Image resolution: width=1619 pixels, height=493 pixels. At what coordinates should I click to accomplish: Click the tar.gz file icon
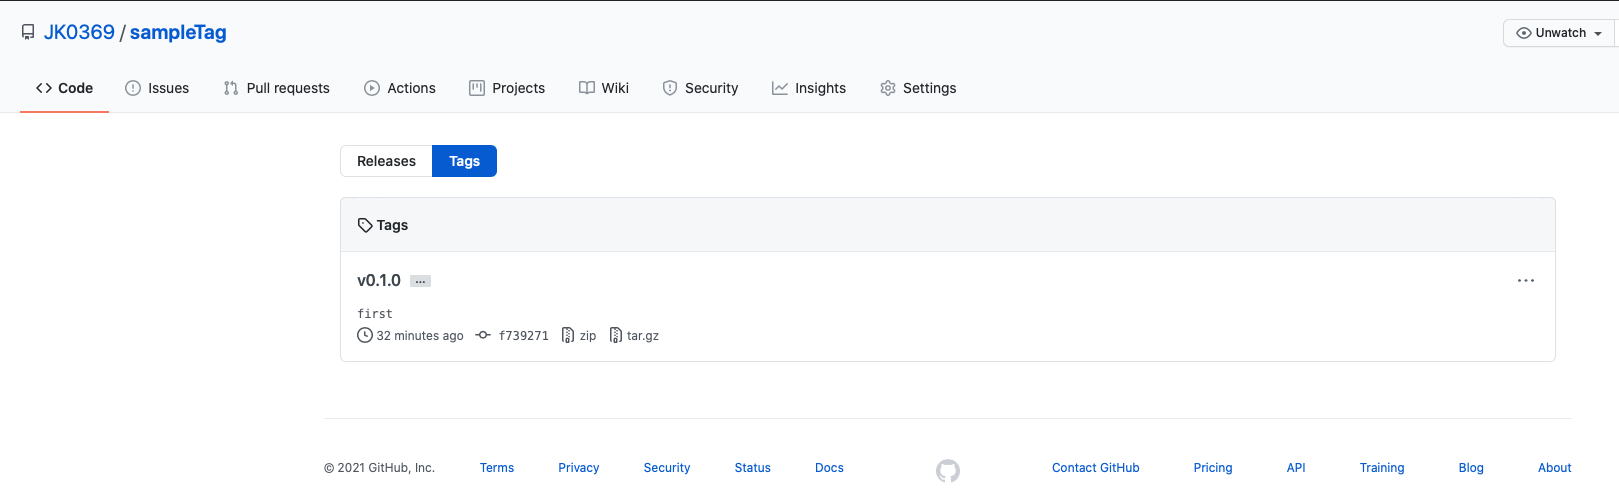pyautogui.click(x=616, y=335)
